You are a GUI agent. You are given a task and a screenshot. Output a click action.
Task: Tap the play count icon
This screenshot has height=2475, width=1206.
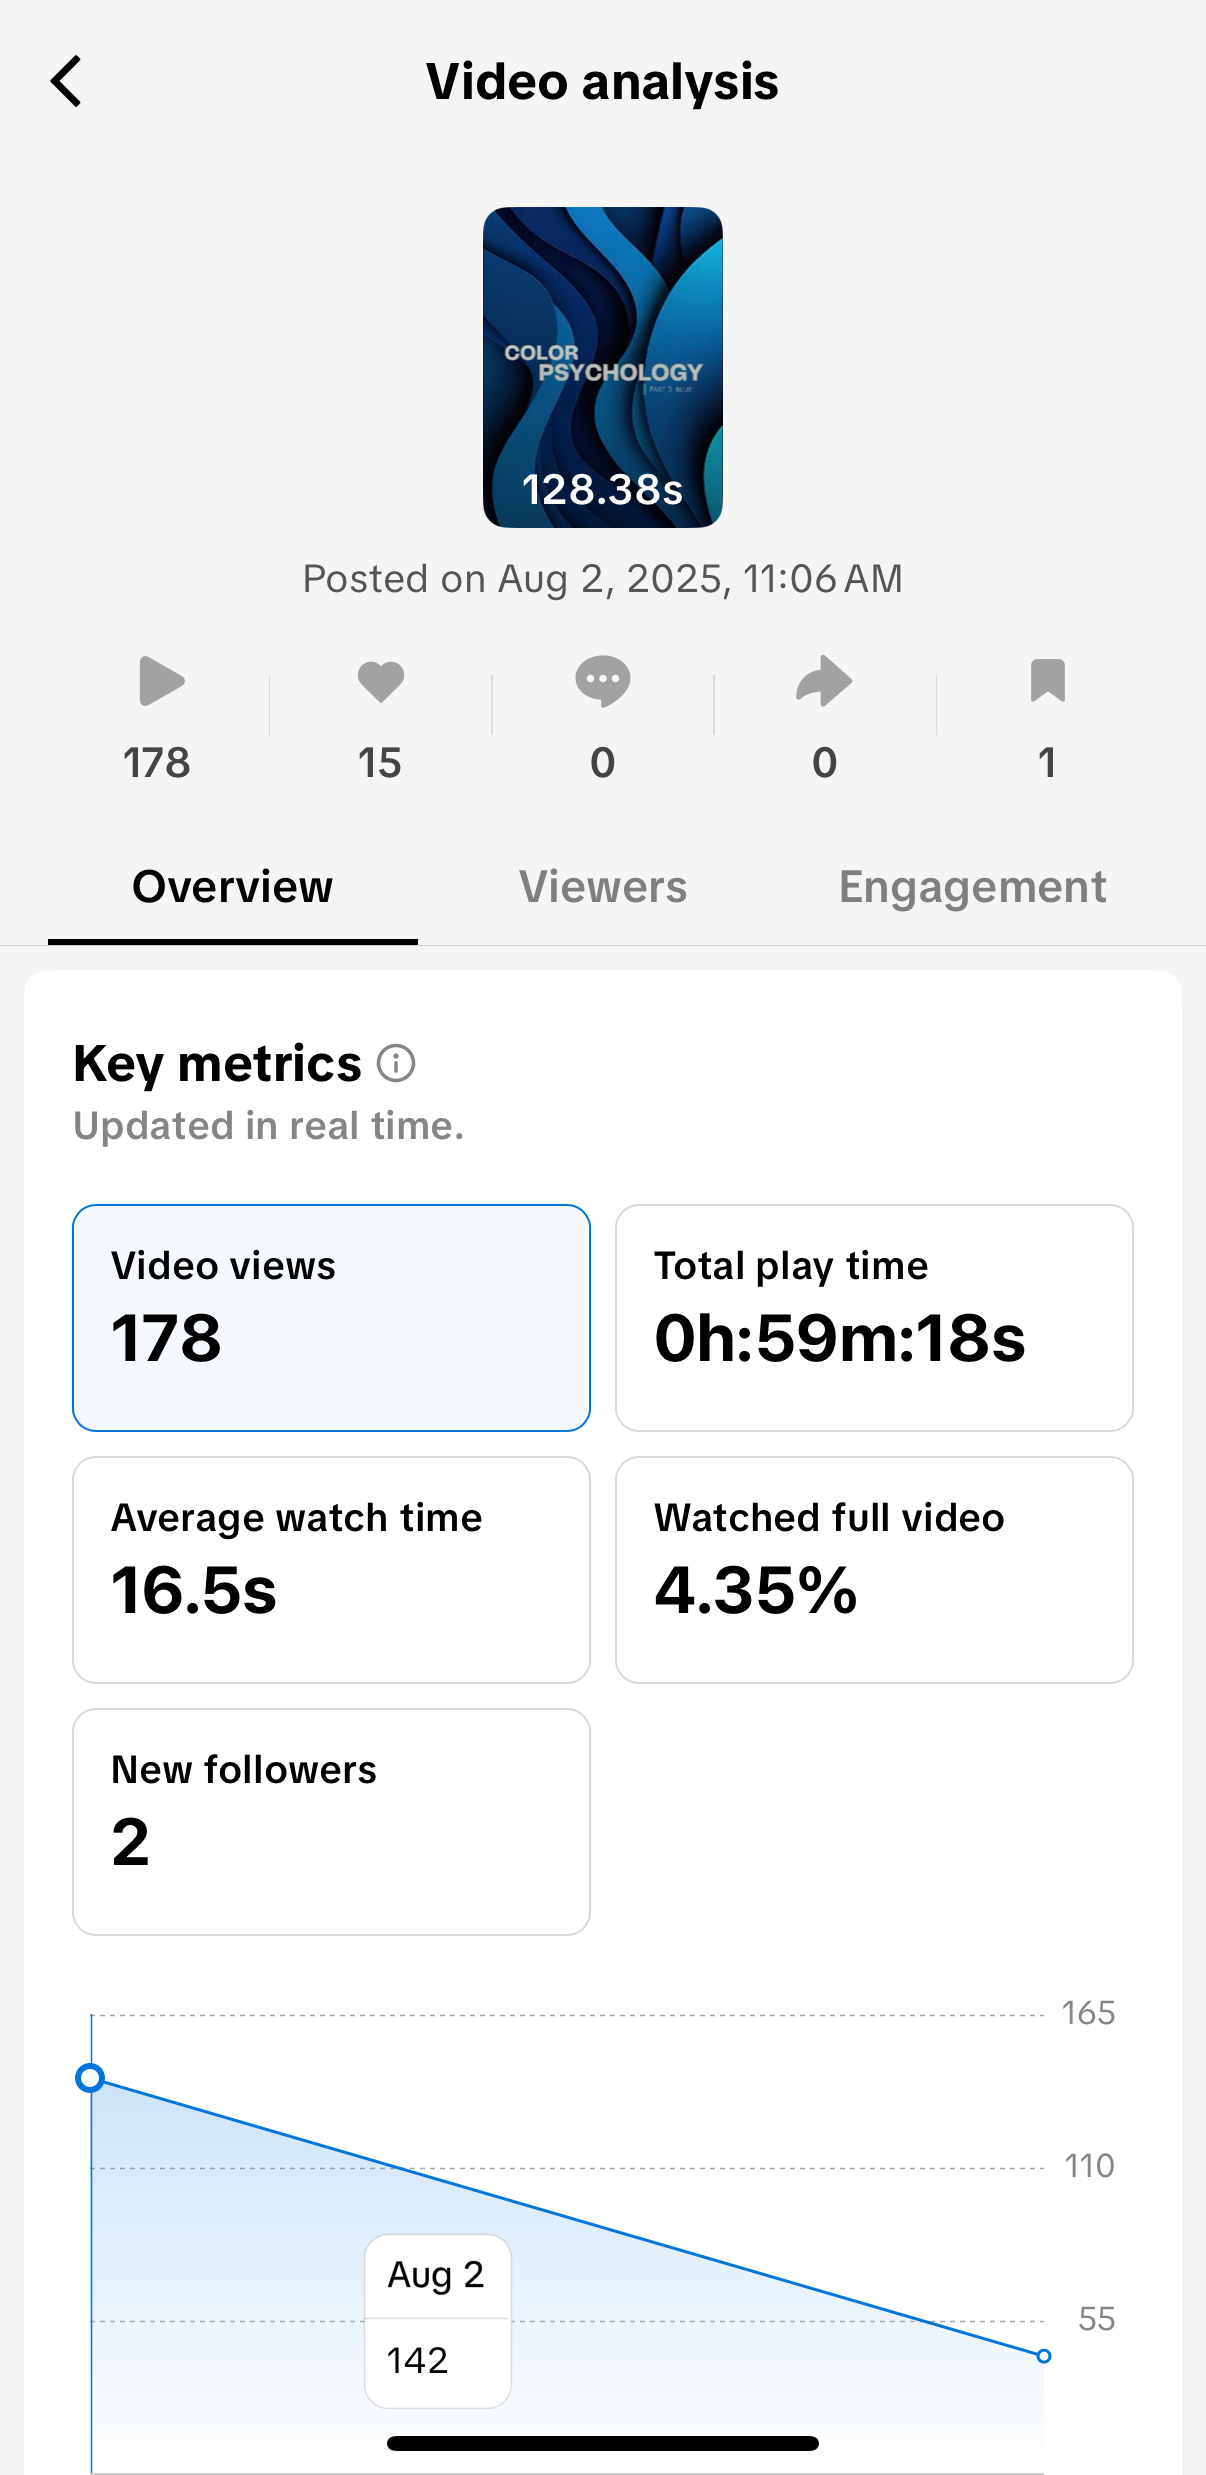[x=160, y=682]
